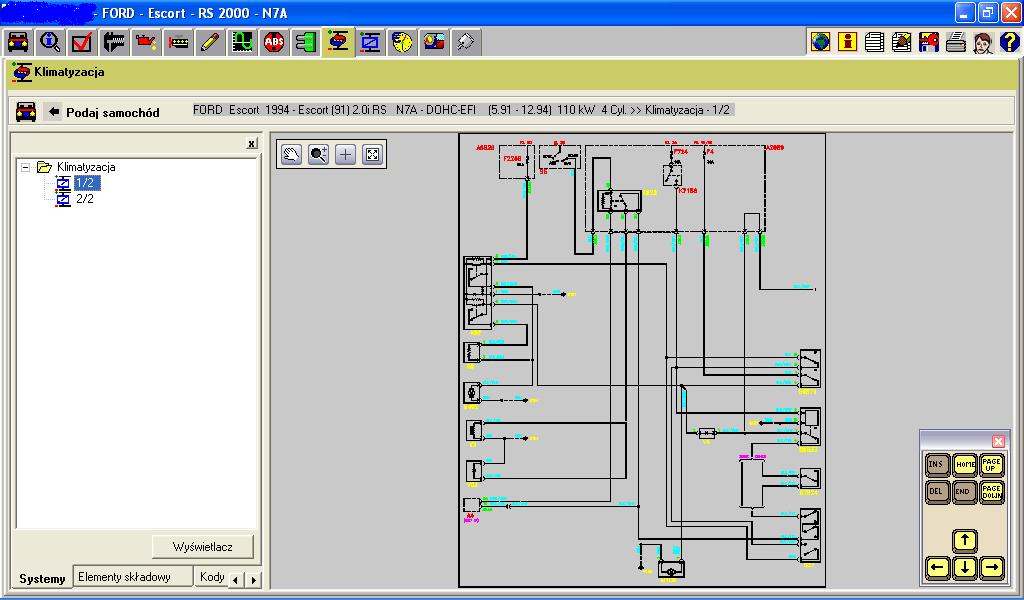The height and width of the screenshot is (600, 1024).
Task: Select the 1/2 diagram tree entry
Action: pos(85,183)
